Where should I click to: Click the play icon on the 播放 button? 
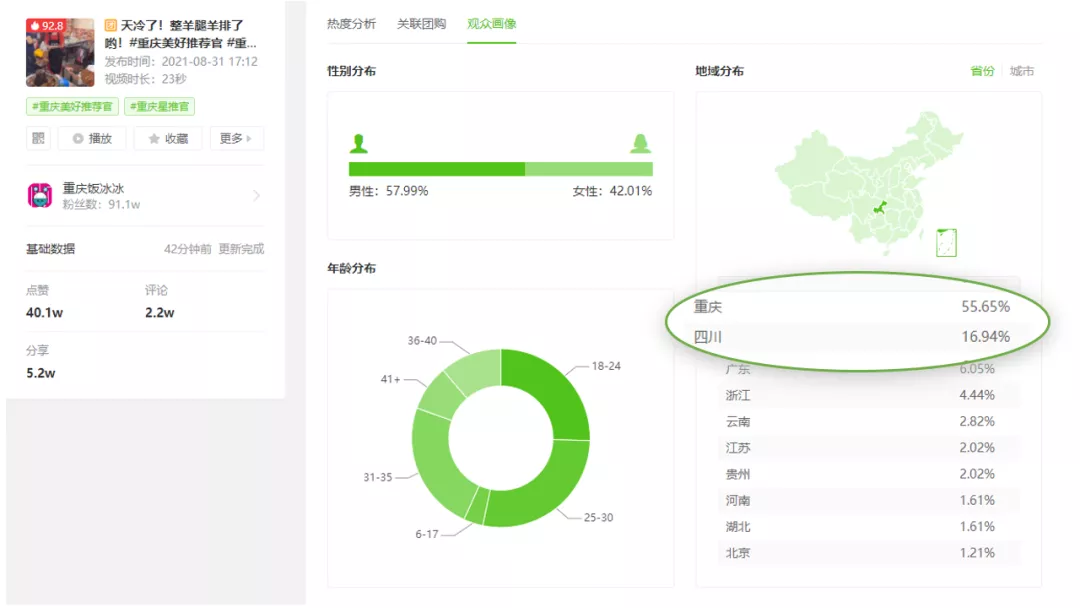pos(76,138)
